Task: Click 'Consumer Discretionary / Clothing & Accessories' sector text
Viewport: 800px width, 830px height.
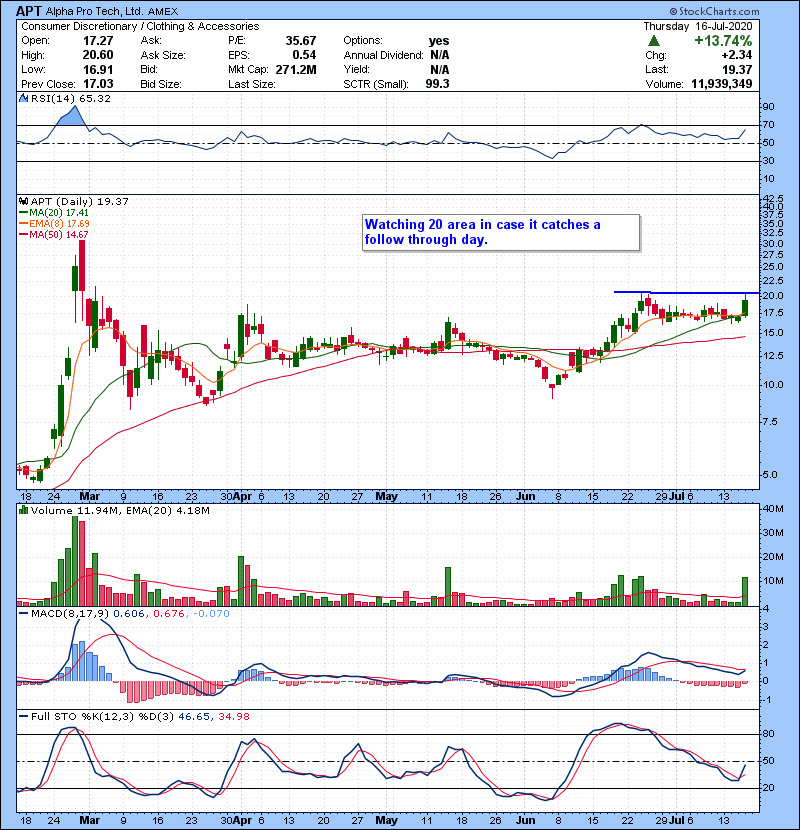Action: point(140,26)
